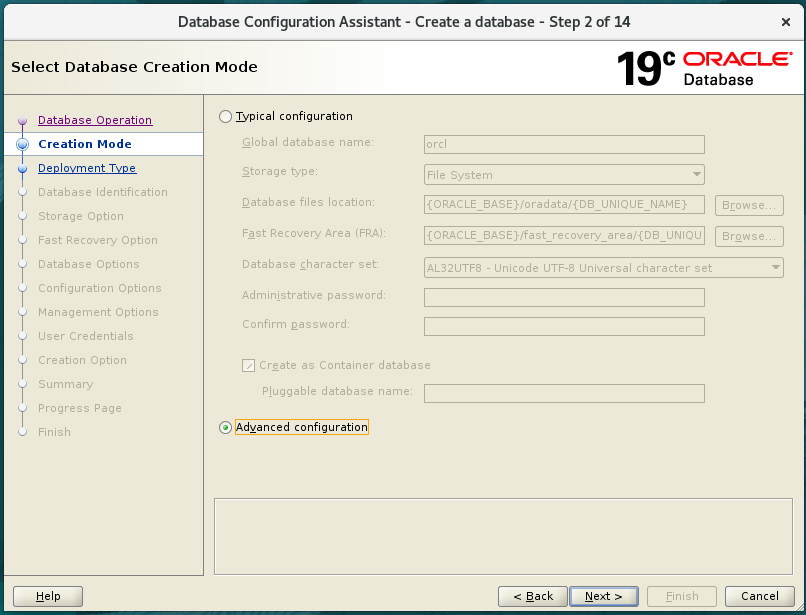Click the Confirm password field
The width and height of the screenshot is (806, 615).
(564, 327)
